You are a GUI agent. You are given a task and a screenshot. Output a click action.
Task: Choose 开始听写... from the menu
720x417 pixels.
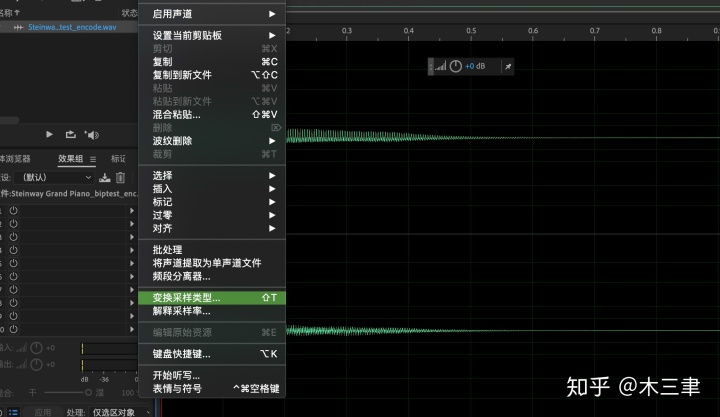[x=212, y=375]
